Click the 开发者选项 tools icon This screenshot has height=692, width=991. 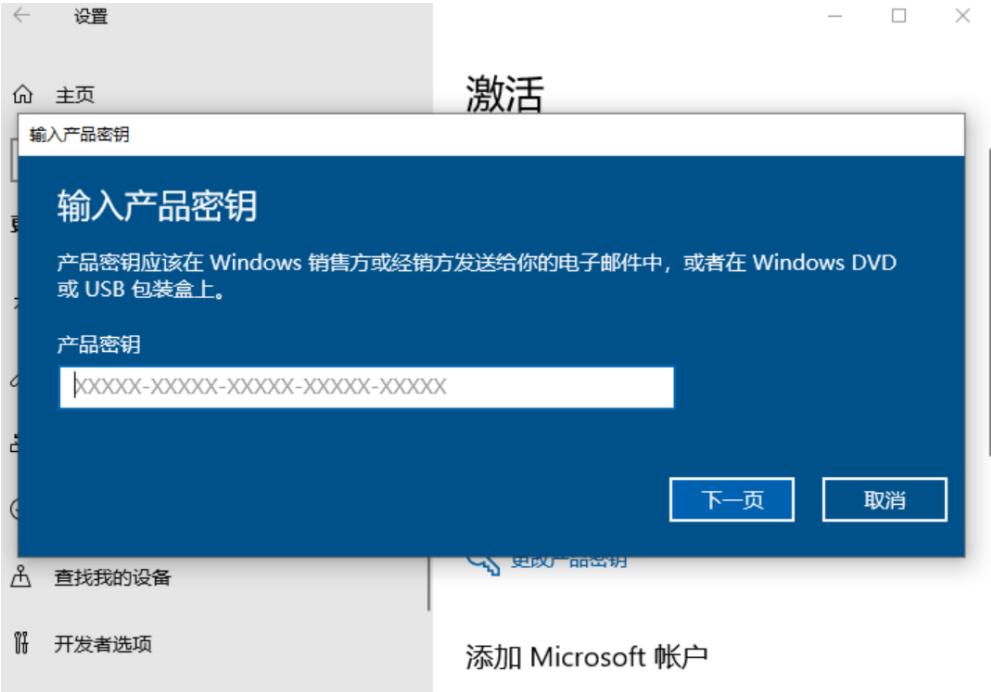coord(21,643)
